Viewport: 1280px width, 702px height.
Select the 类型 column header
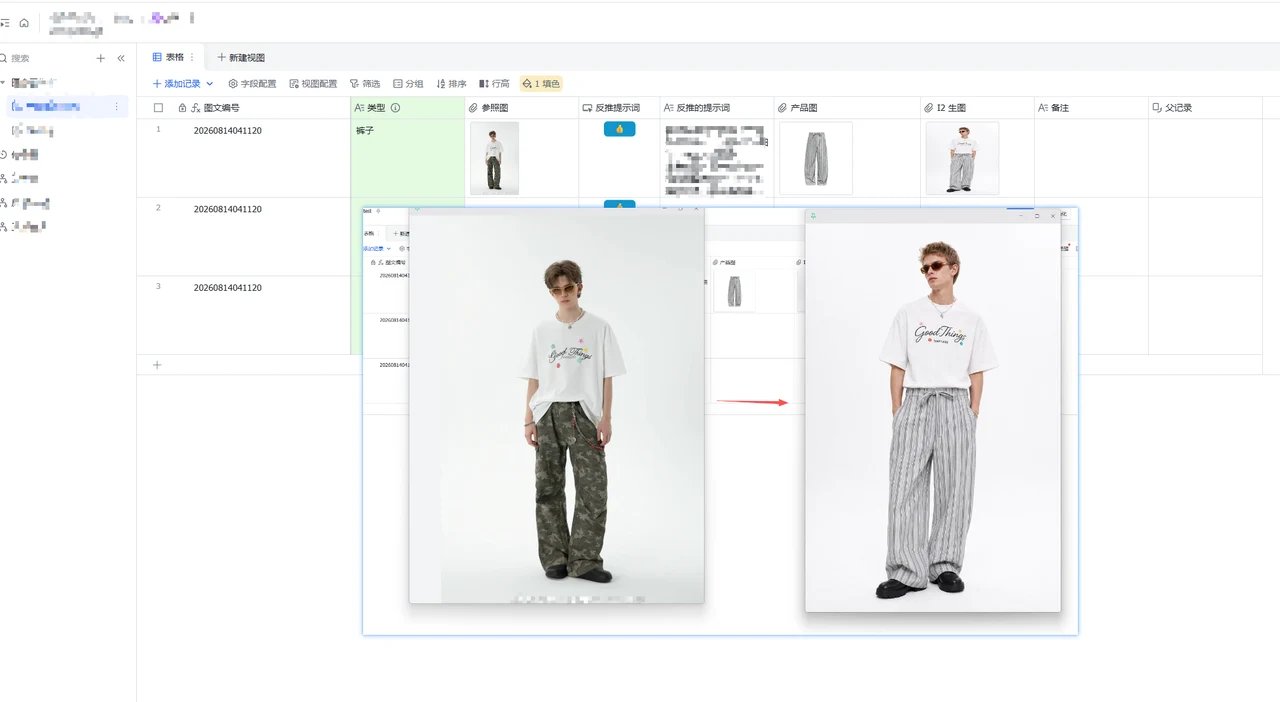pyautogui.click(x=407, y=108)
